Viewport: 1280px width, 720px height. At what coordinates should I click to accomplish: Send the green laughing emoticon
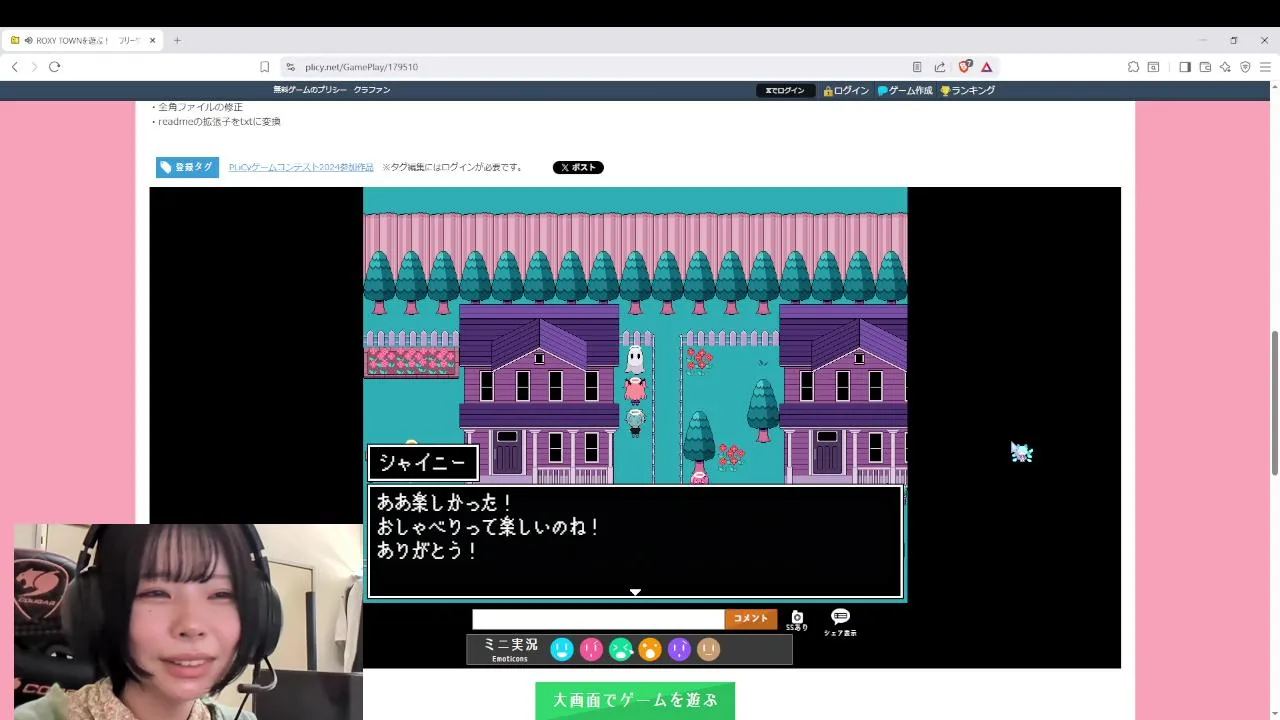(621, 649)
